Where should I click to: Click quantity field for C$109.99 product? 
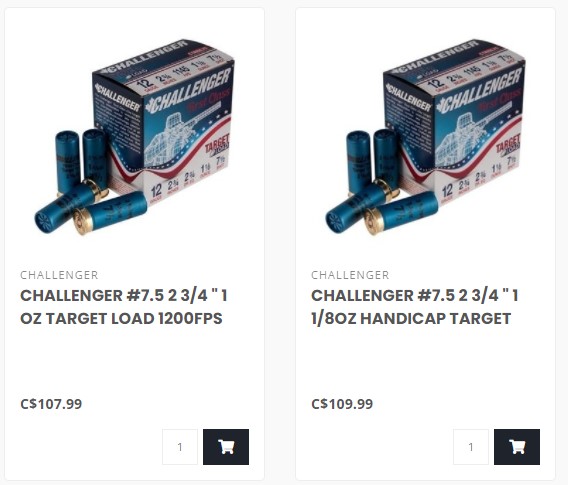[471, 447]
